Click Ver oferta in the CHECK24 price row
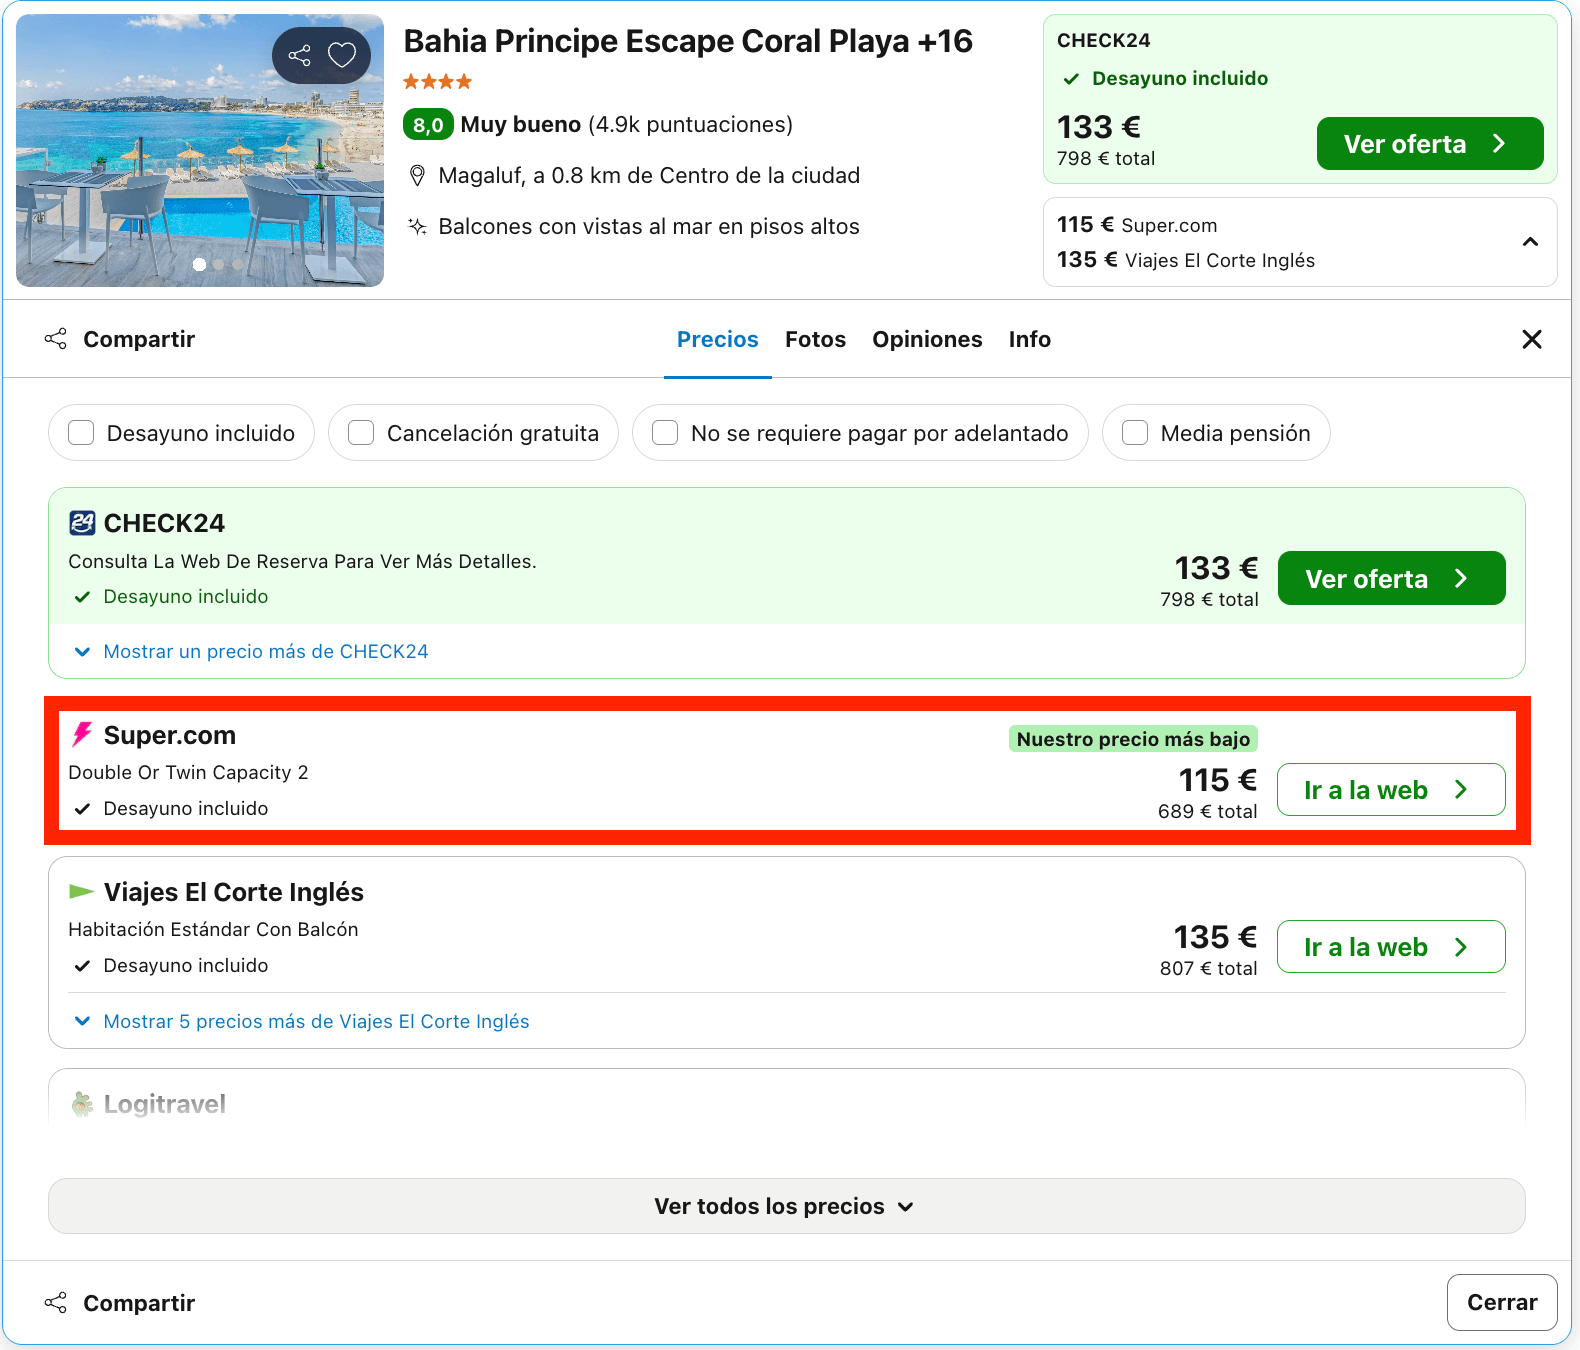 (1391, 578)
